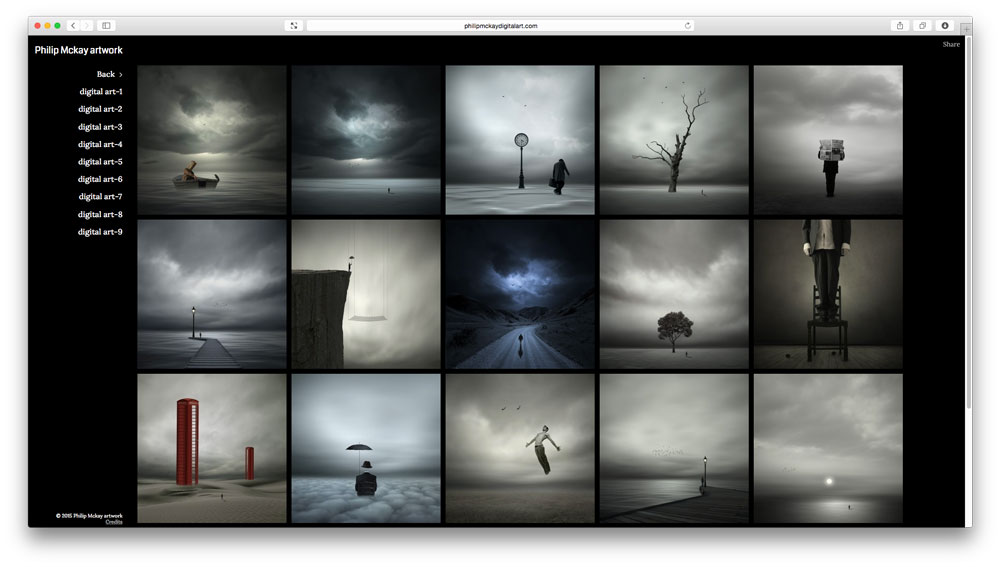
Task: Open the man reading newspaper artwork
Action: coord(828,140)
